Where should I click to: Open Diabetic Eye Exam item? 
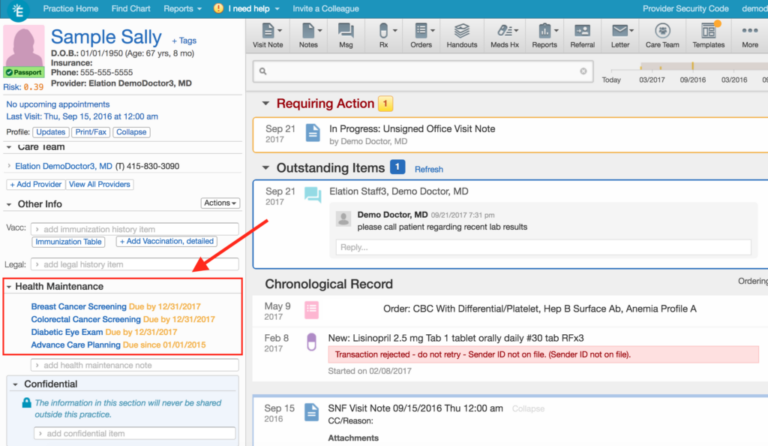tap(67, 332)
